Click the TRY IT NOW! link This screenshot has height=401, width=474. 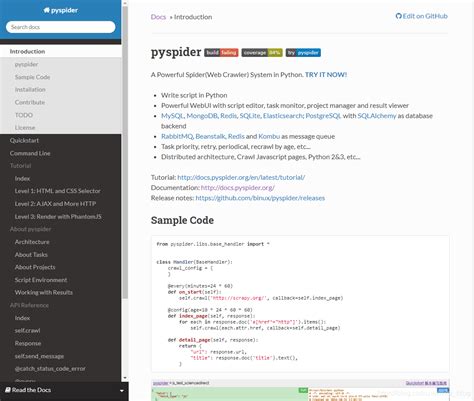point(326,75)
